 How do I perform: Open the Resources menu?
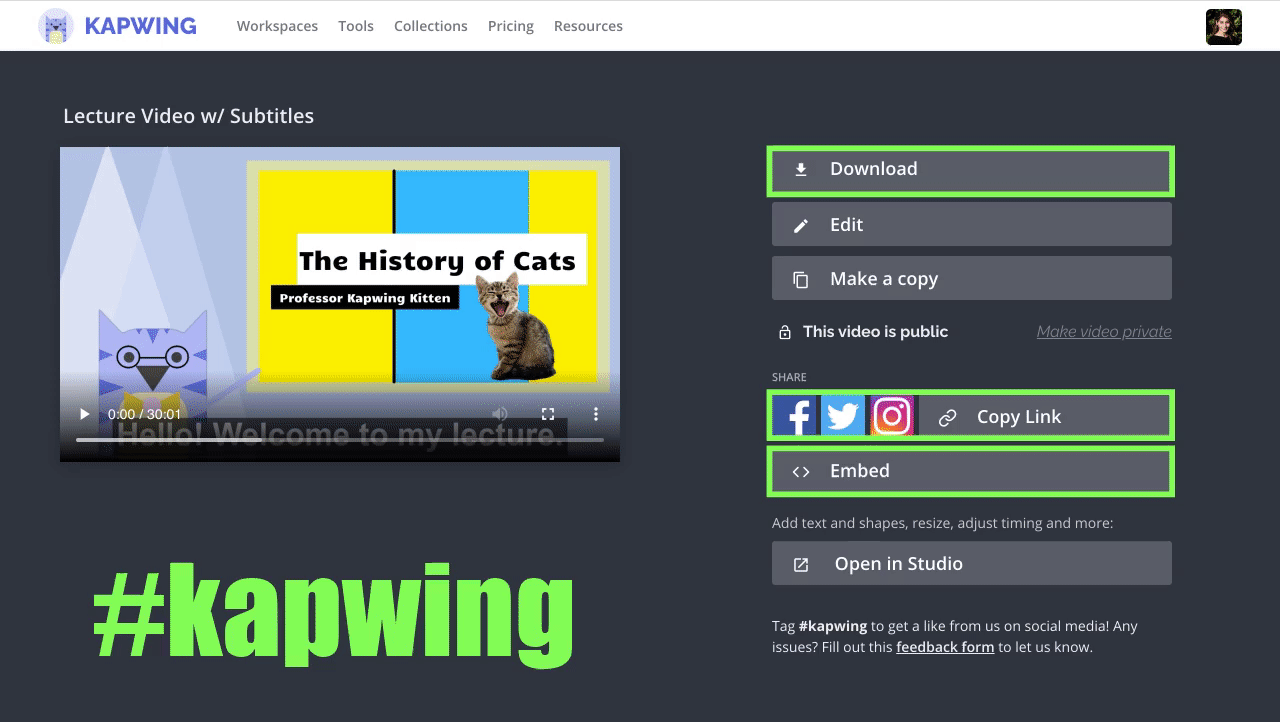(x=588, y=26)
